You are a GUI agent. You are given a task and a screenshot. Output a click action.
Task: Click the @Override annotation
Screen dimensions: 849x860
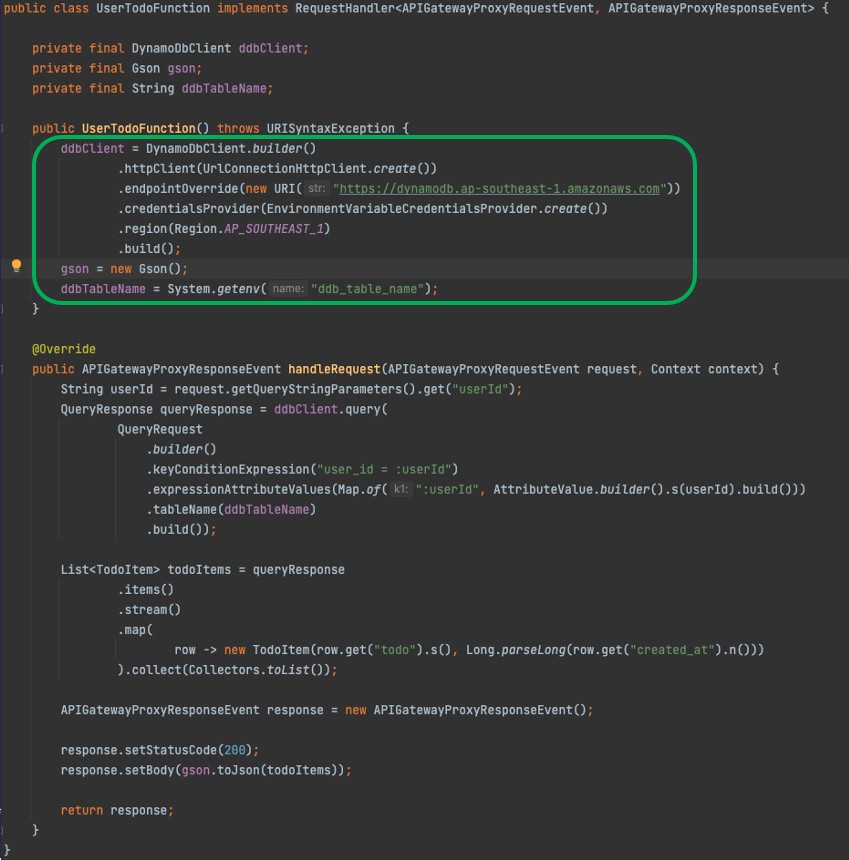pos(64,349)
